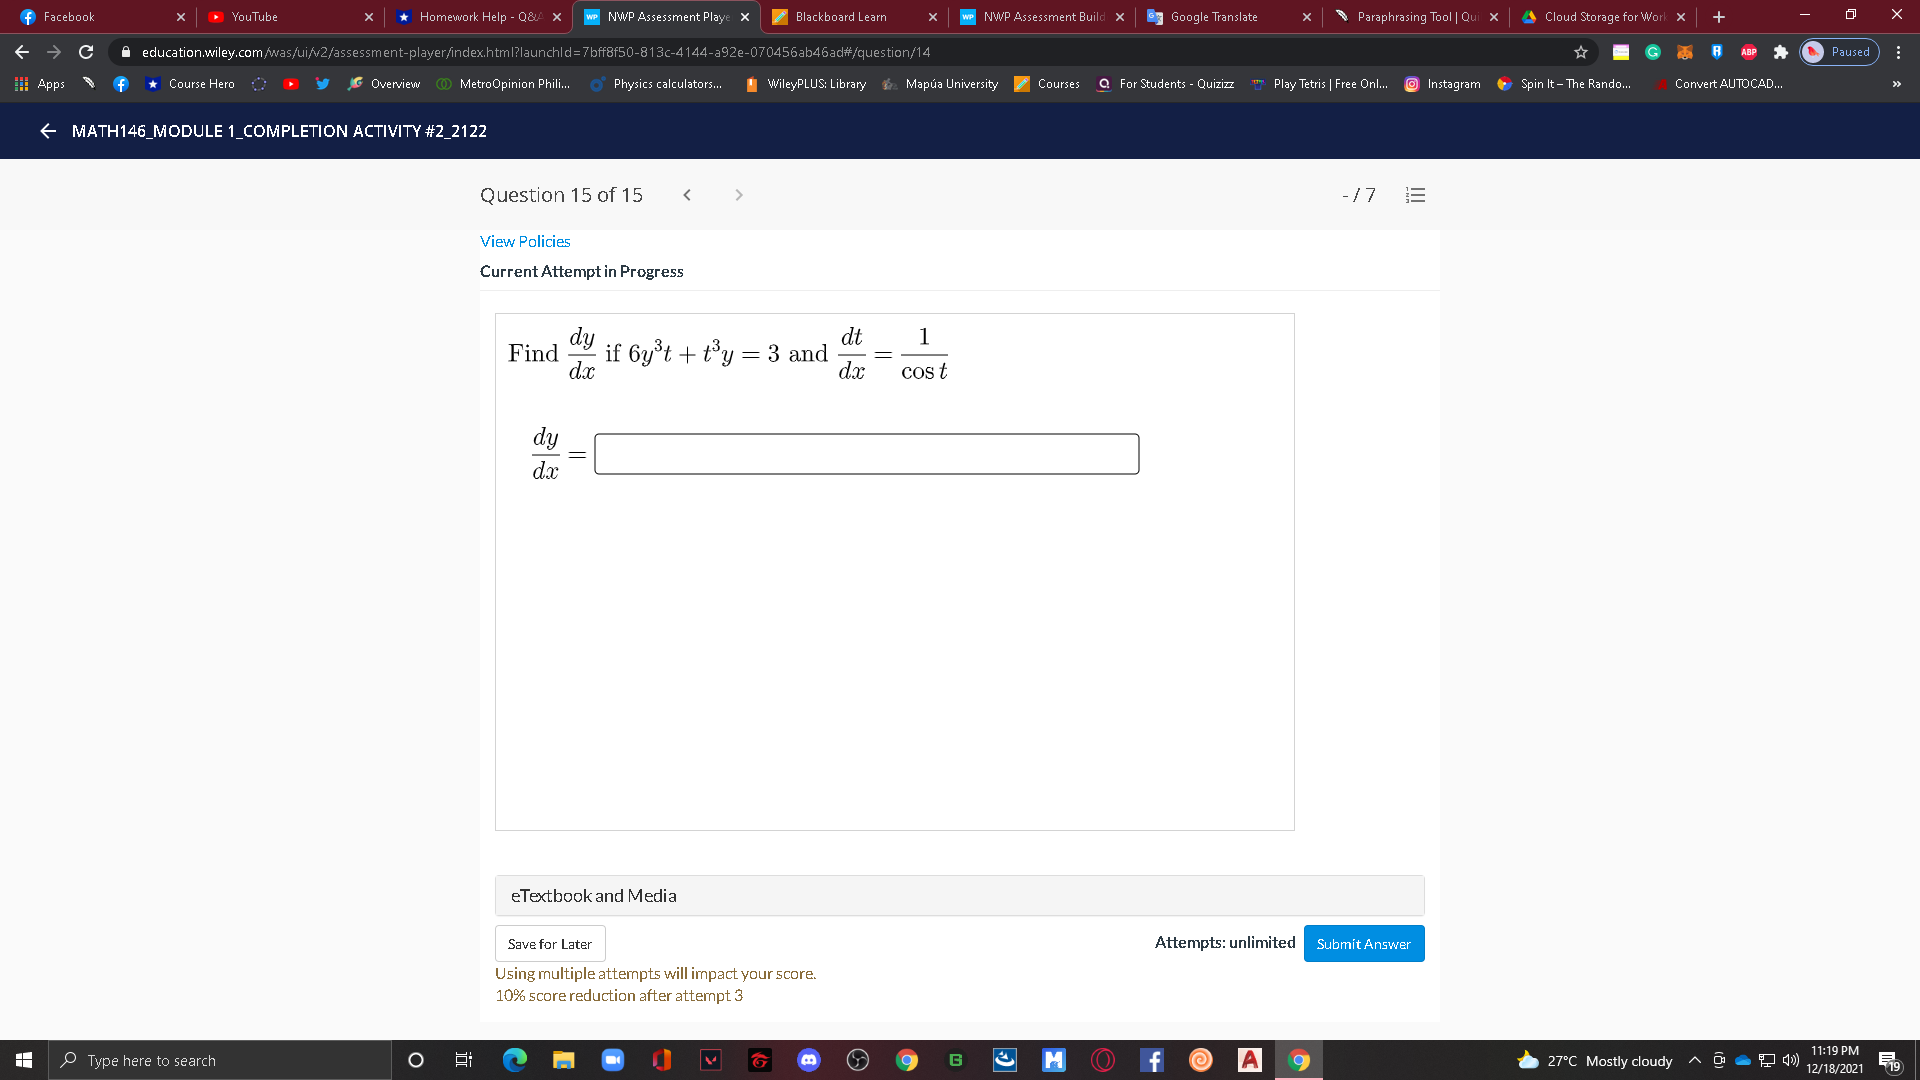The height and width of the screenshot is (1080, 1920).
Task: Click the dy/dx answer input box
Action: (x=866, y=453)
